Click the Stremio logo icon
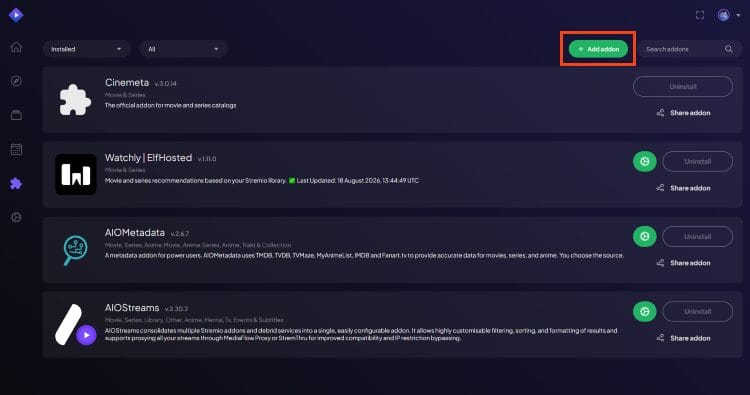Viewport: 750px width, 395px height. [x=16, y=15]
